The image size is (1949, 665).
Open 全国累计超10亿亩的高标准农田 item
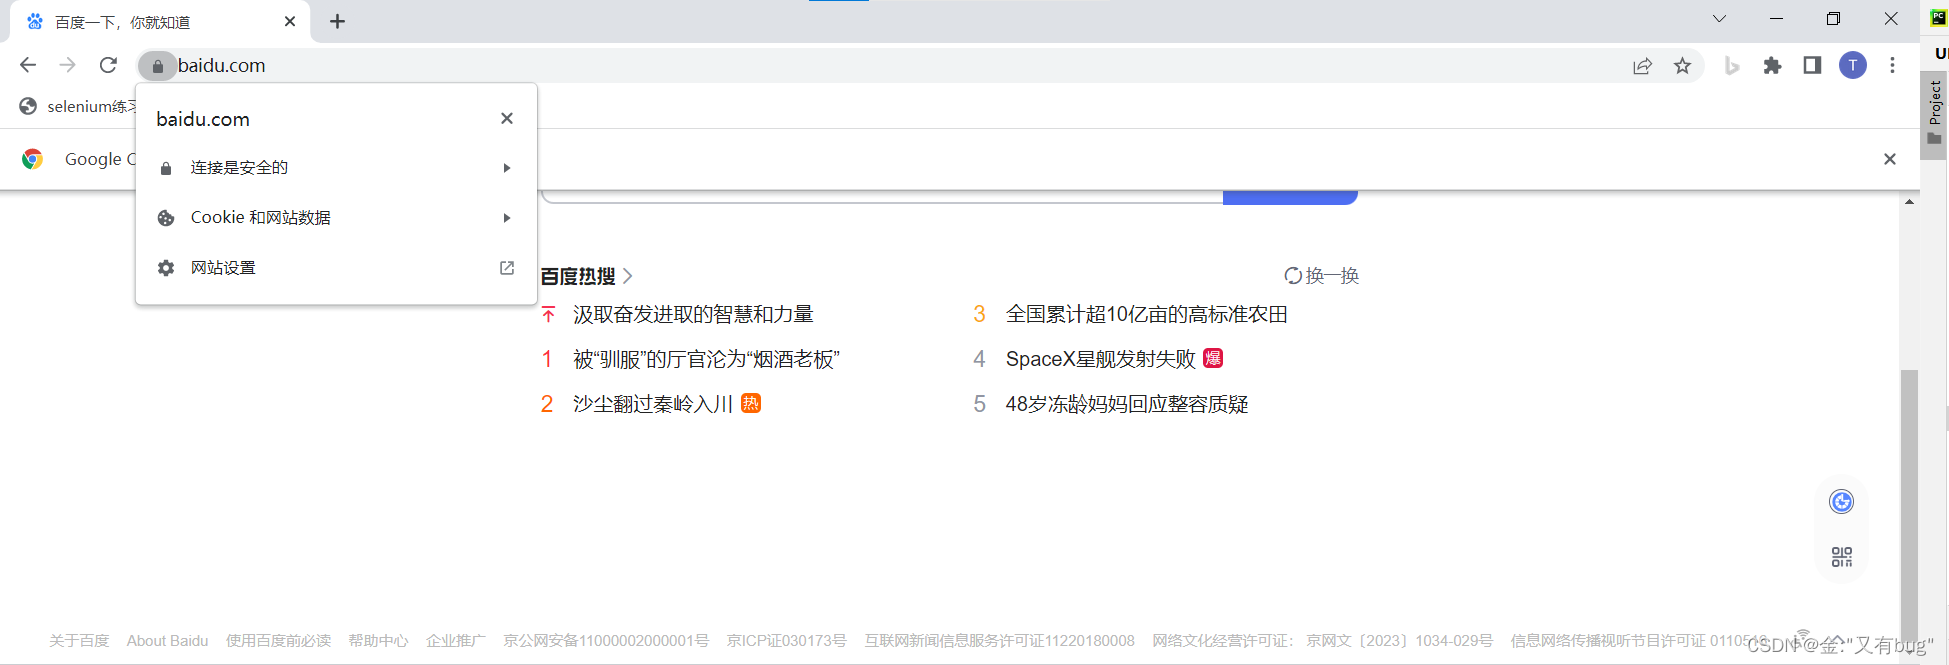coord(1146,315)
